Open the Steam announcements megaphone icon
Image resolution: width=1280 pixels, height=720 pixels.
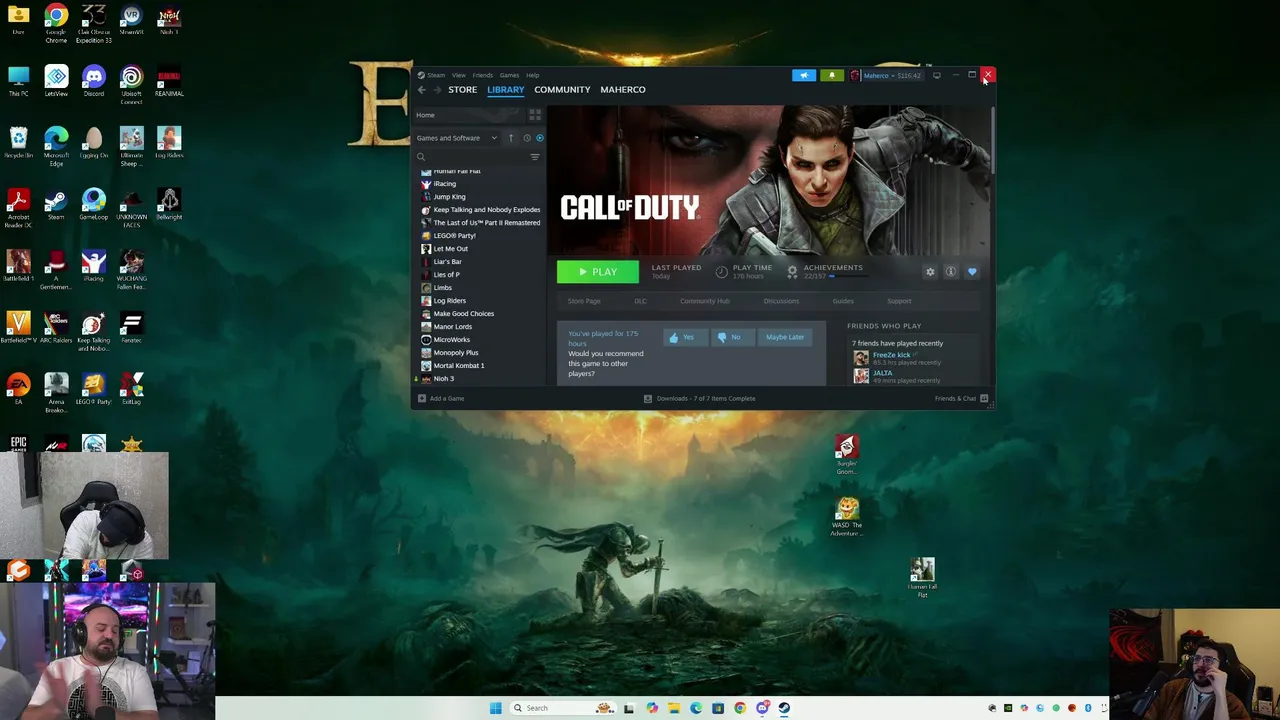coord(804,75)
